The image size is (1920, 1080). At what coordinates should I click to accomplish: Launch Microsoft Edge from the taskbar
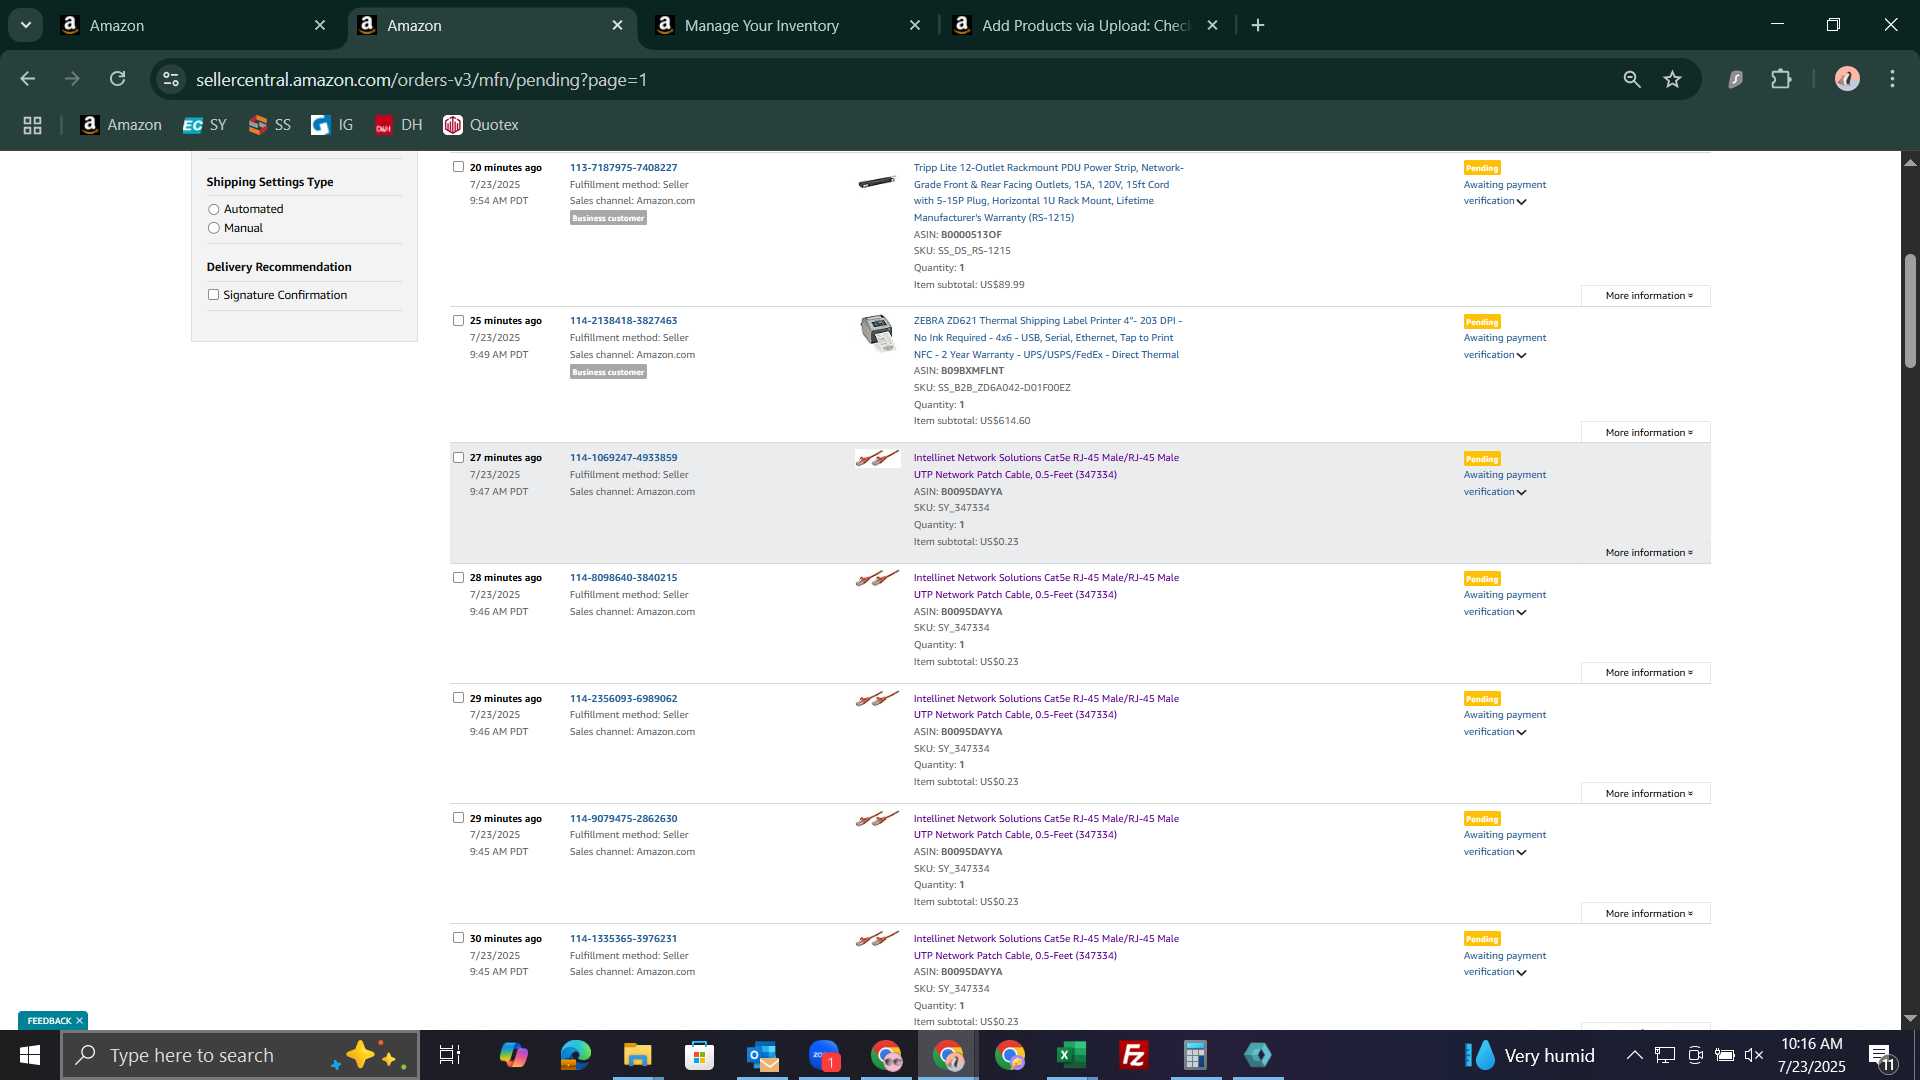point(576,1055)
